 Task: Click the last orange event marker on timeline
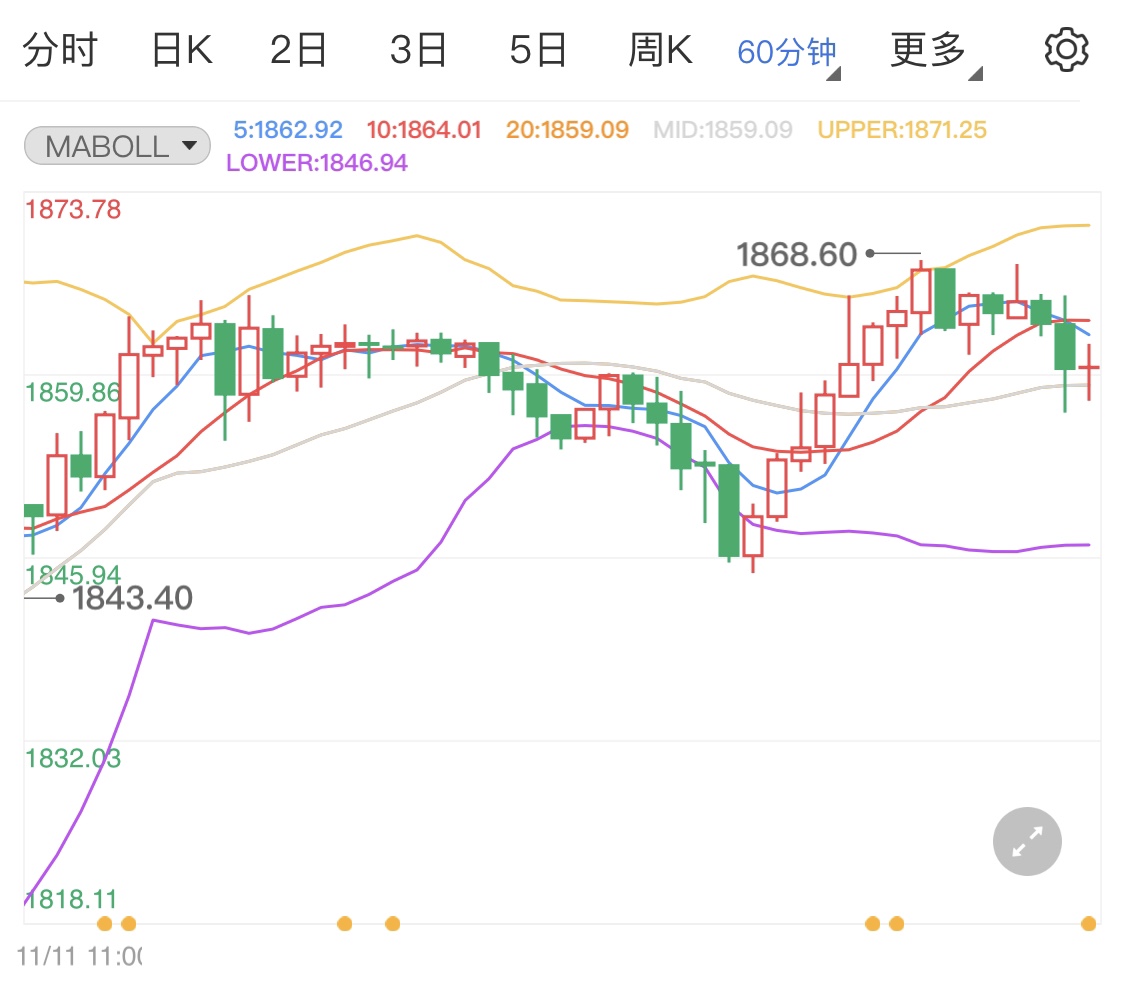[x=1088, y=923]
